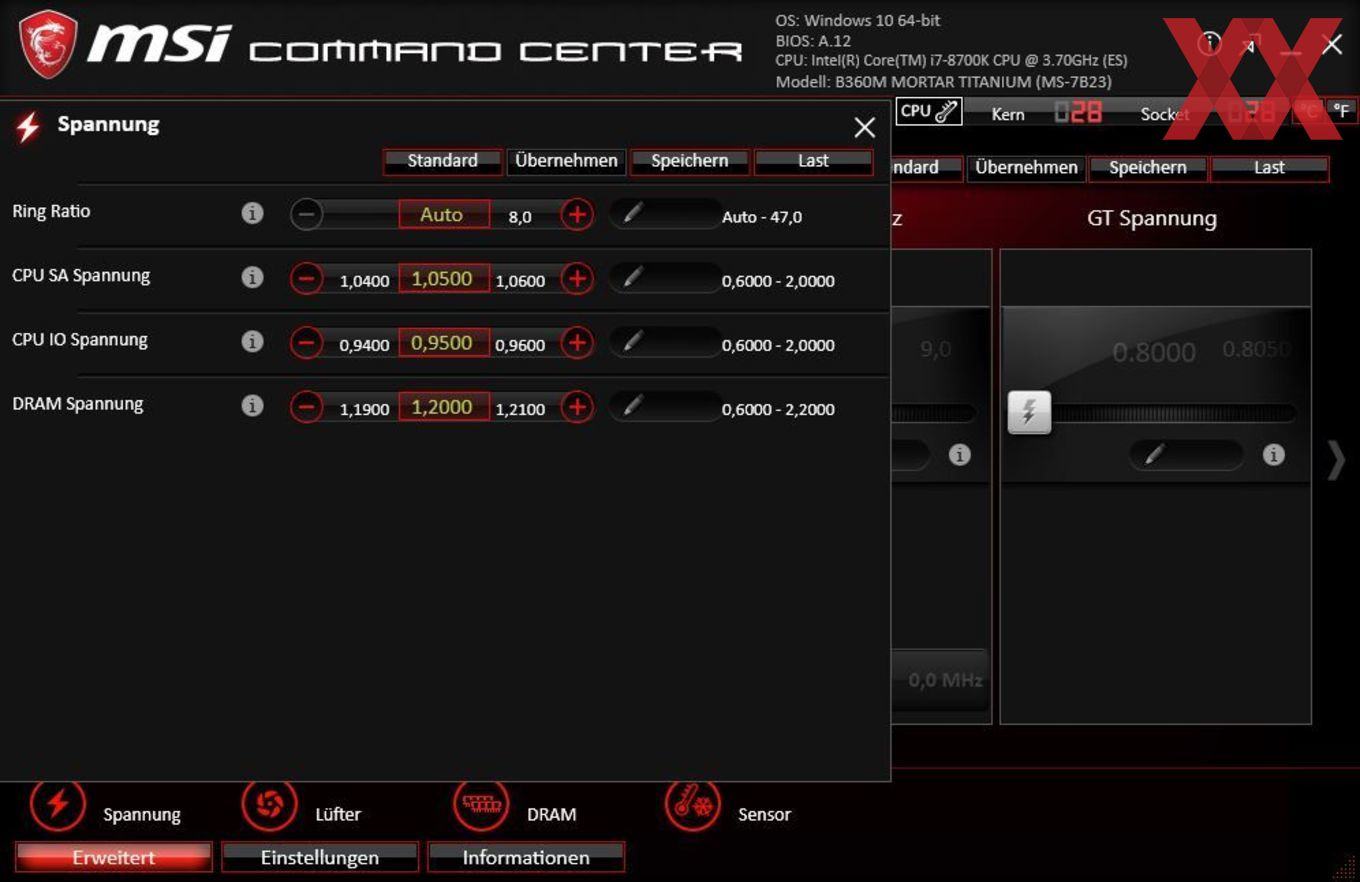Increase CPU IO Spannung with plus button
Screen dimensions: 1360x882
[x=577, y=343]
